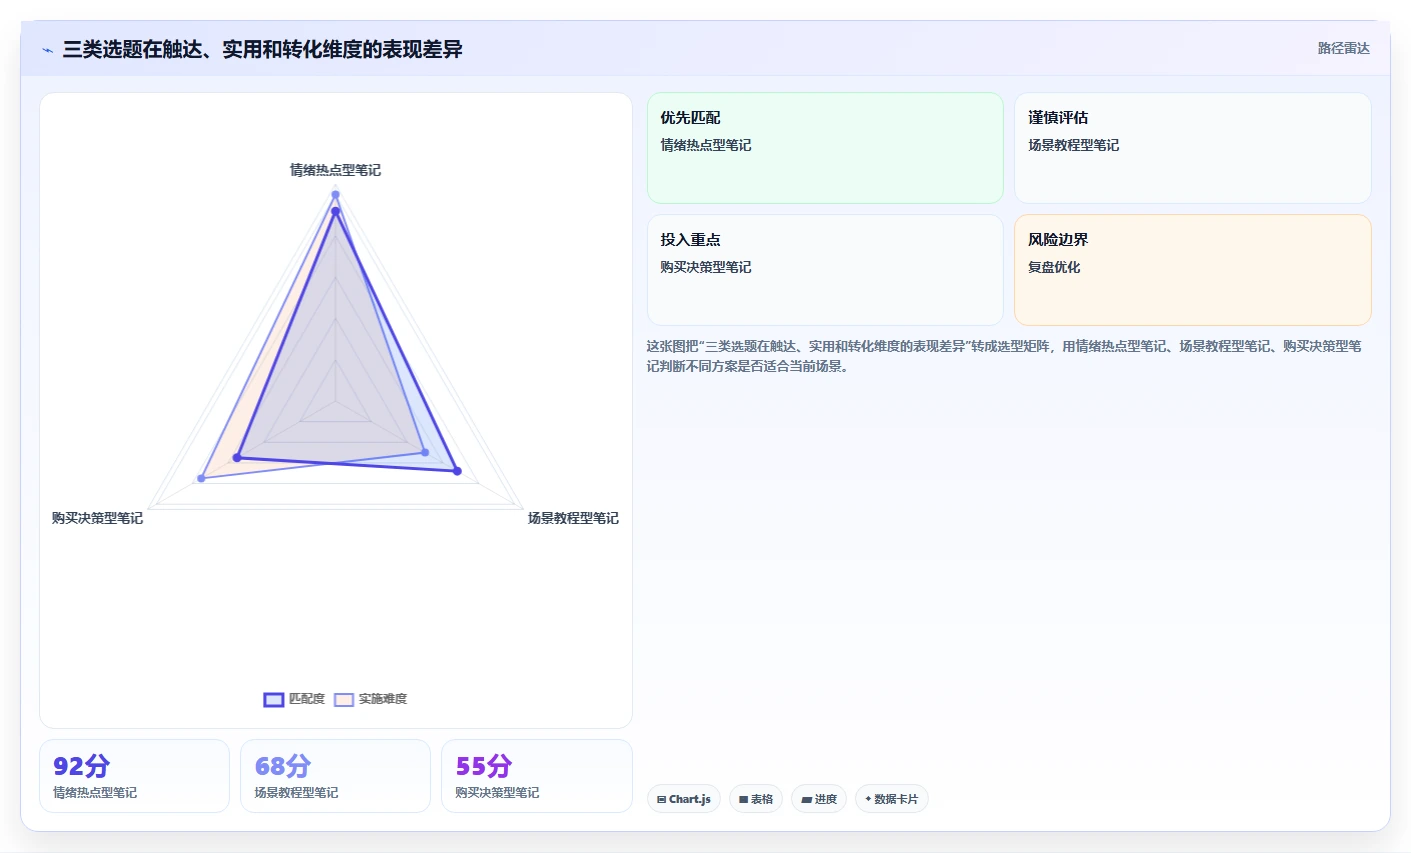Open the 投入重点 card
This screenshot has height=853, width=1411.
click(825, 270)
